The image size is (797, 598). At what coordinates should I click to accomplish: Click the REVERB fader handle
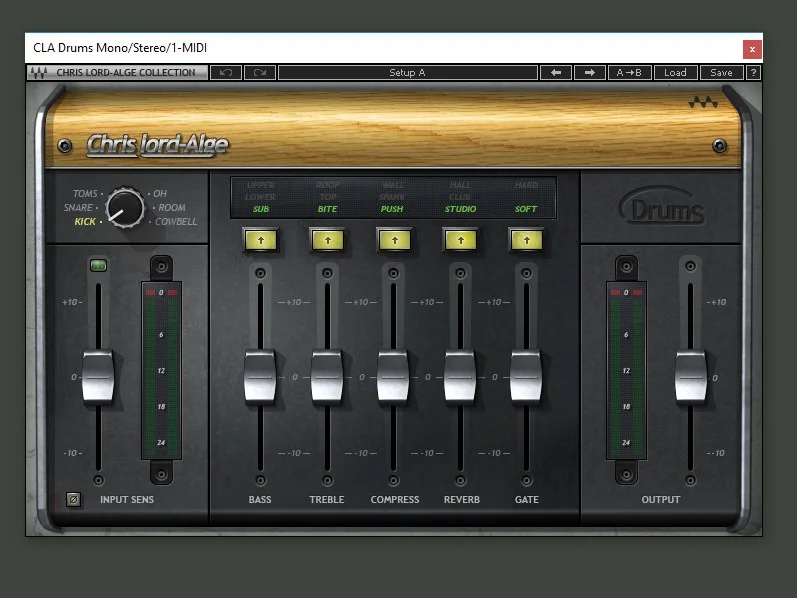460,377
